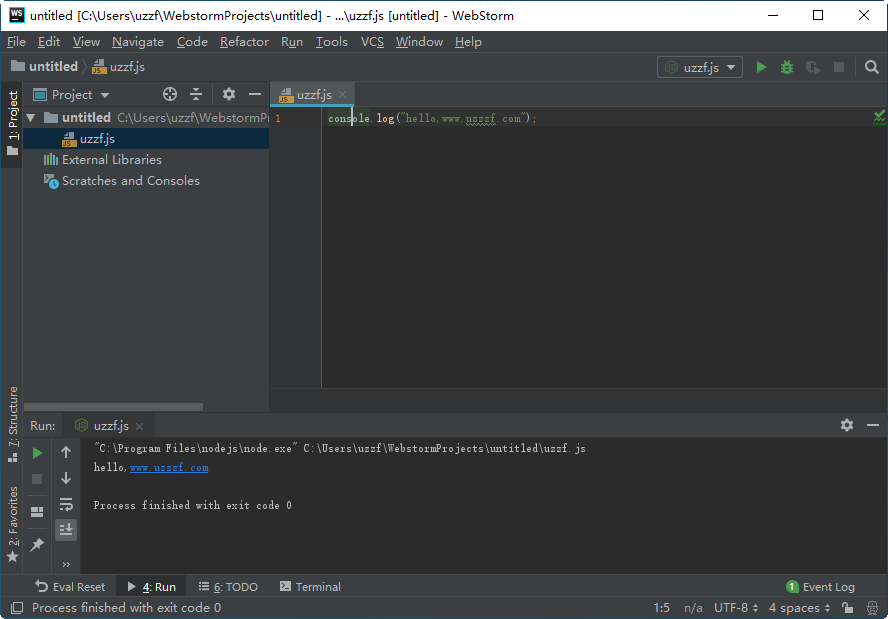Hide the Project panel with minus icon
The height and width of the screenshot is (619, 888).
click(x=255, y=94)
